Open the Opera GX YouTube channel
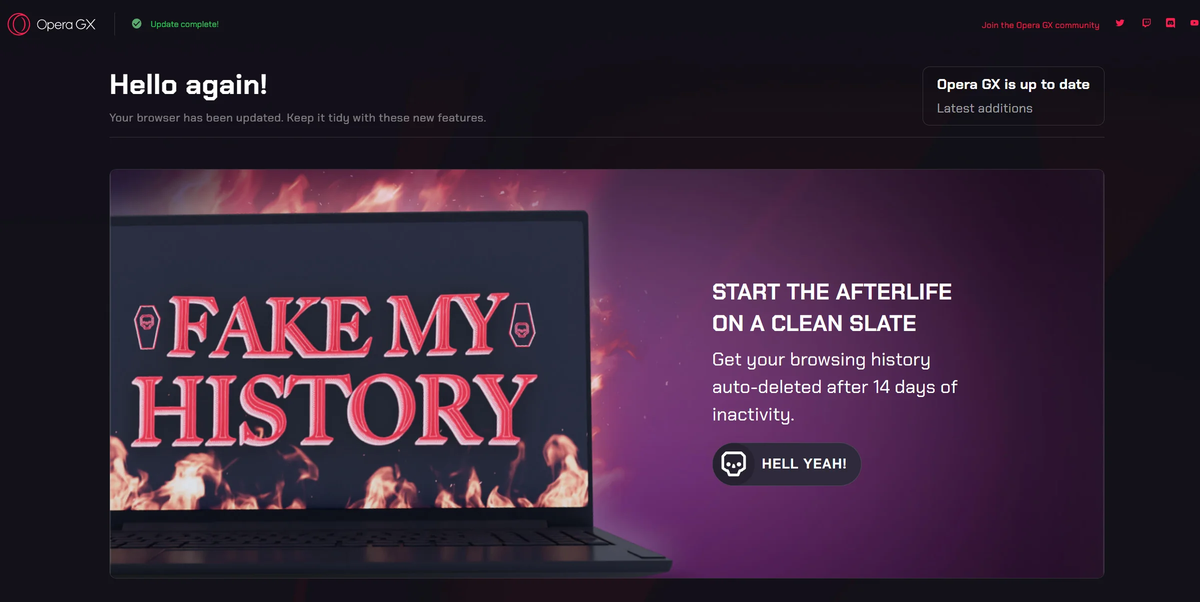The width and height of the screenshot is (1200, 602). coord(1196,24)
